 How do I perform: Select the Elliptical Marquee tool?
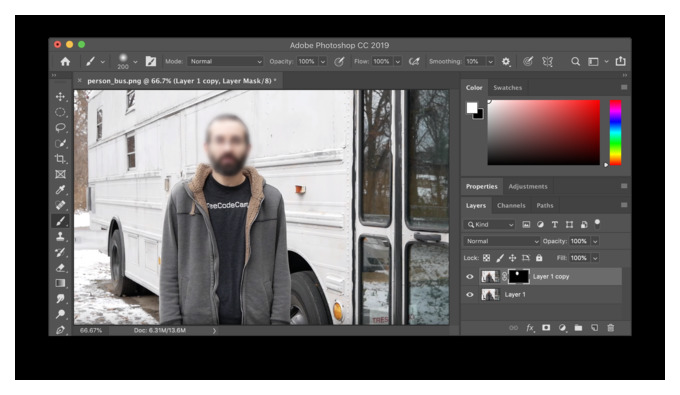60,112
